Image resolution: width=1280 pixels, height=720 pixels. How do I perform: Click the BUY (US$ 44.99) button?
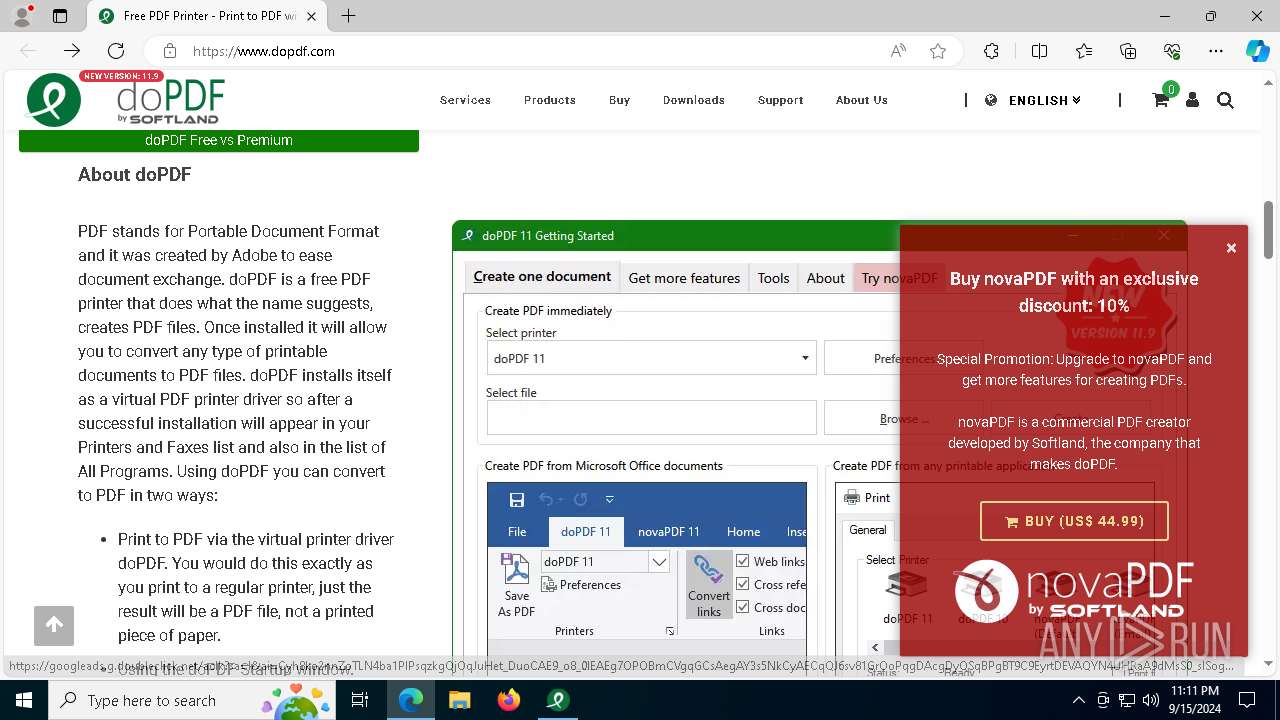[1074, 521]
